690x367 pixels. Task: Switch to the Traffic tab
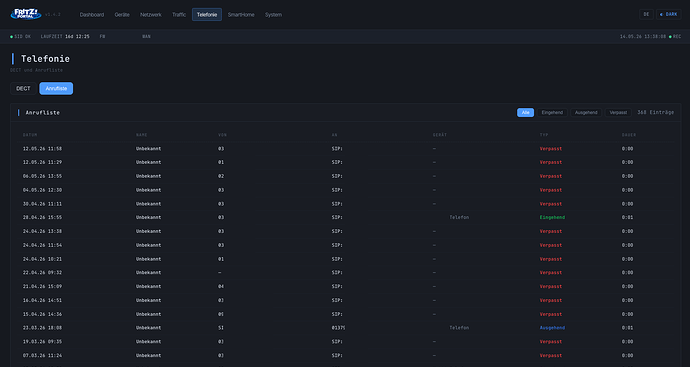(179, 15)
